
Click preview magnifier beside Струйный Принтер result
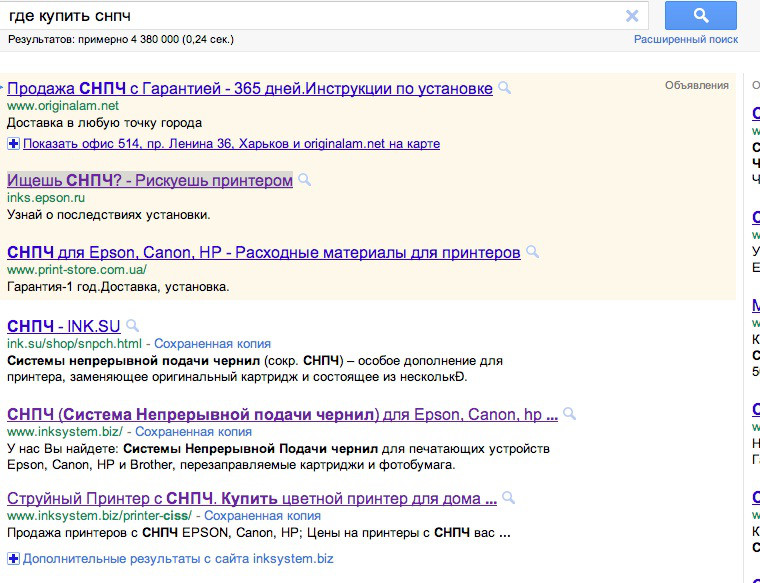pyautogui.click(x=508, y=498)
